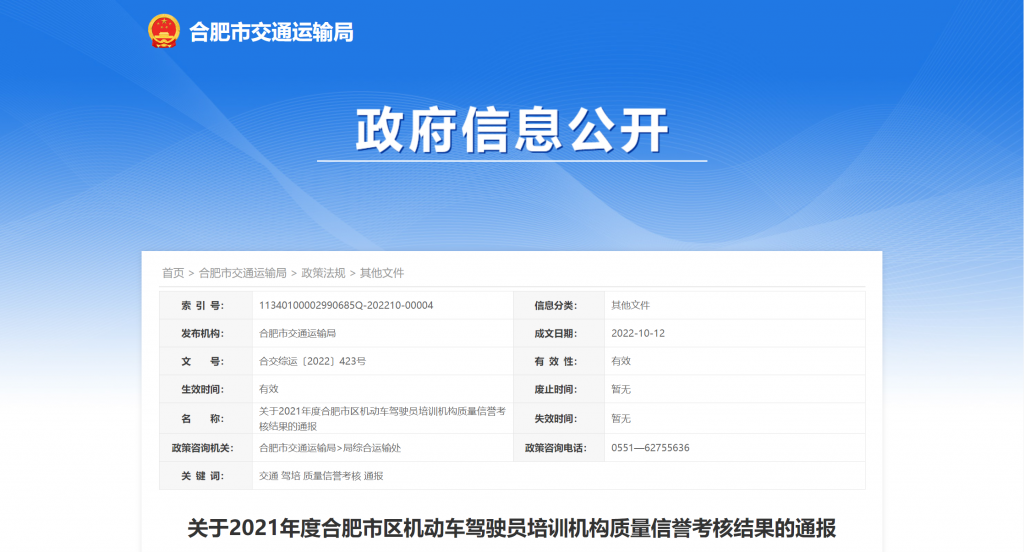Open the 政策法规 breadcrumb link
The width and height of the screenshot is (1024, 552).
(323, 273)
